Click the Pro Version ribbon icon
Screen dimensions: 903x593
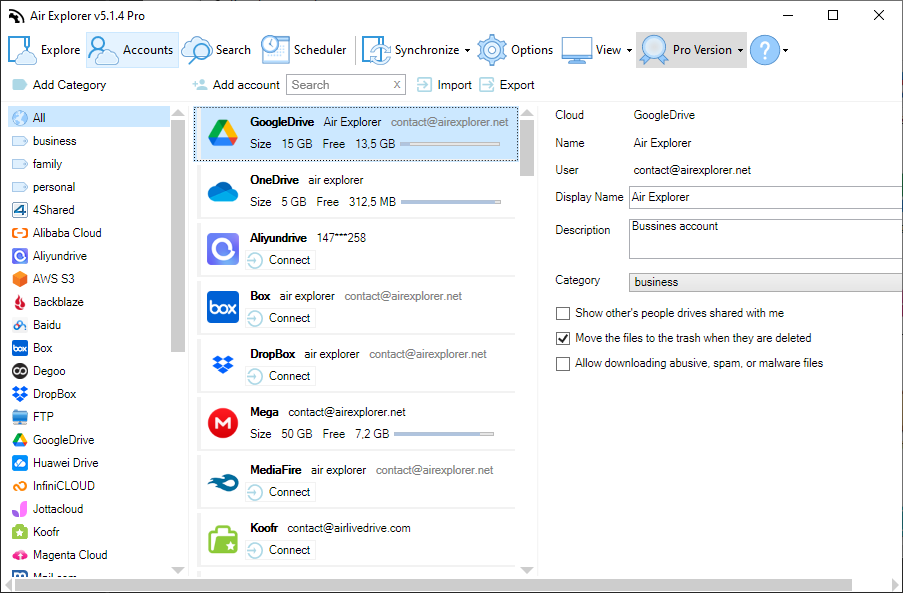[x=654, y=50]
